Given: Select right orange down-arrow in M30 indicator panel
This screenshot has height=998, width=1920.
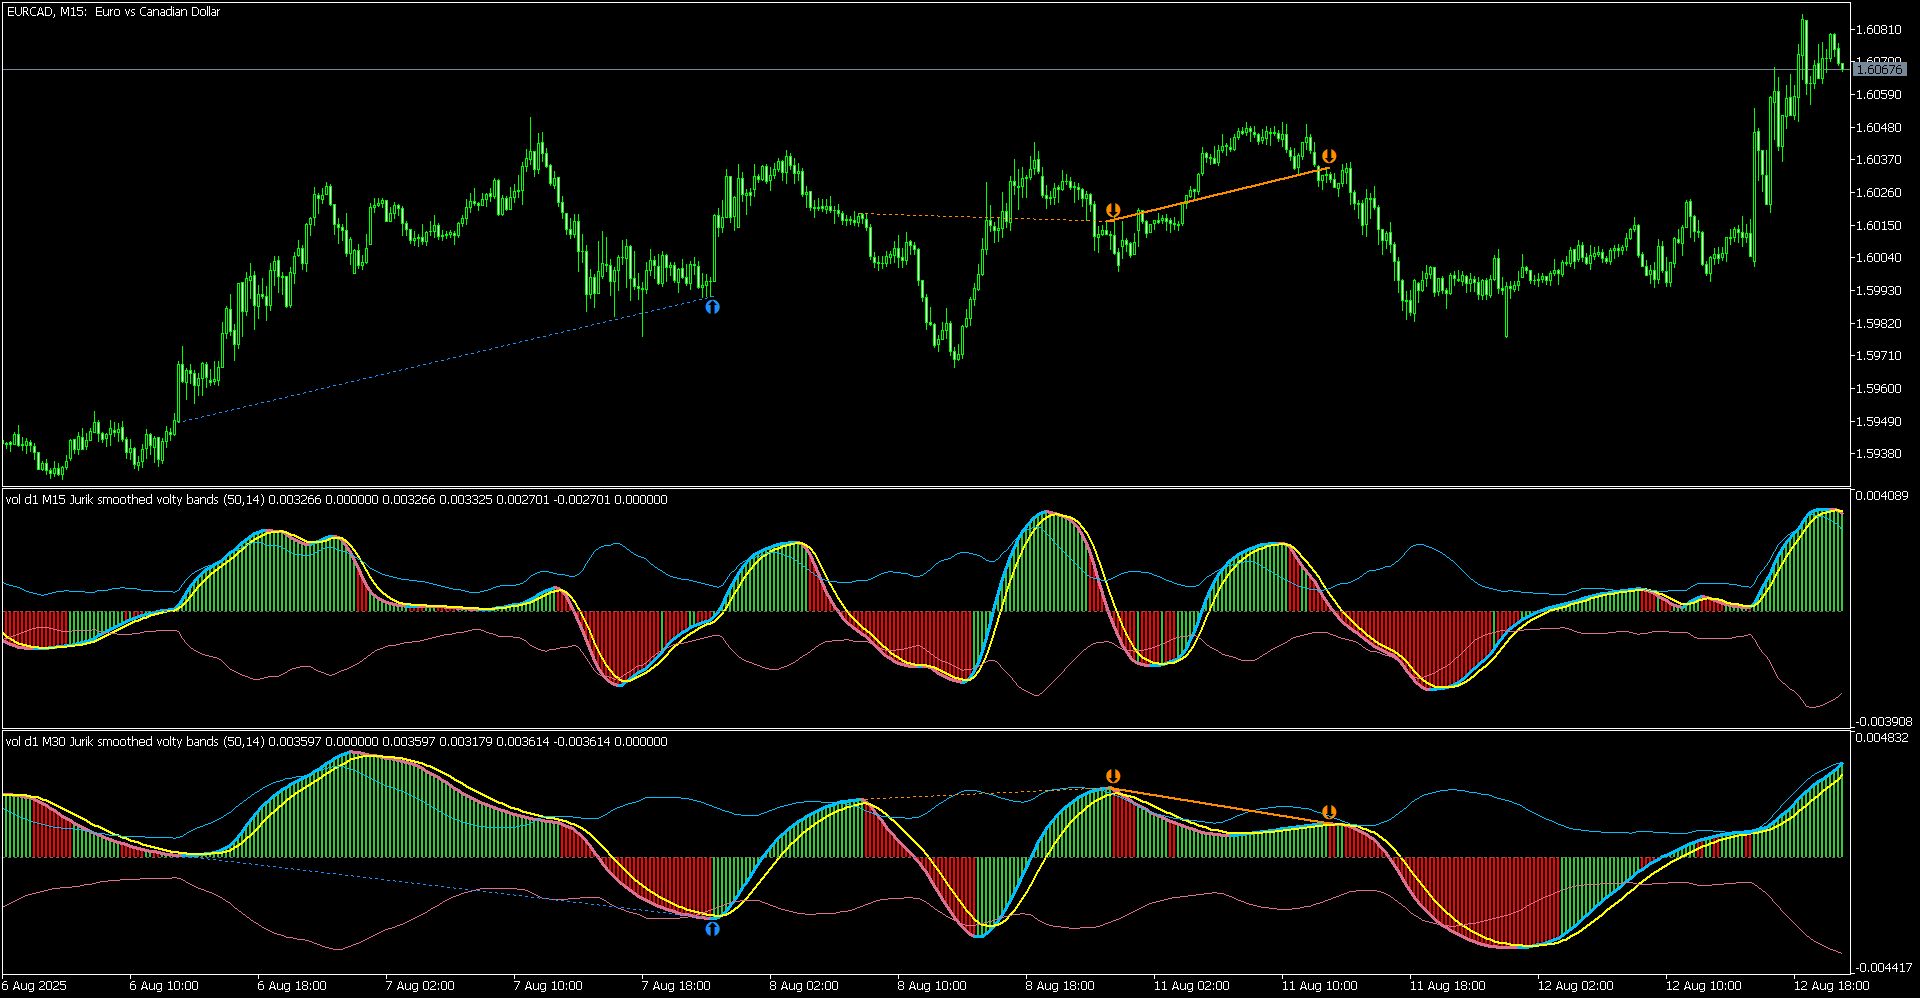Looking at the screenshot, I should click(x=1329, y=812).
